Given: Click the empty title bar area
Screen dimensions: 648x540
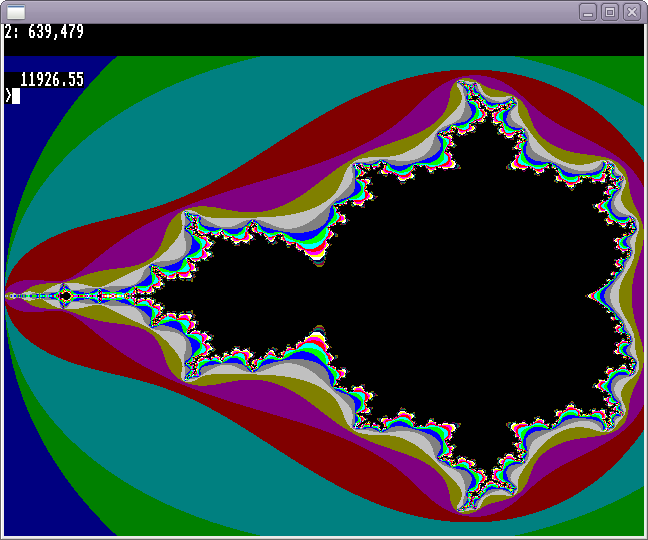Looking at the screenshot, I should click(x=300, y=12).
